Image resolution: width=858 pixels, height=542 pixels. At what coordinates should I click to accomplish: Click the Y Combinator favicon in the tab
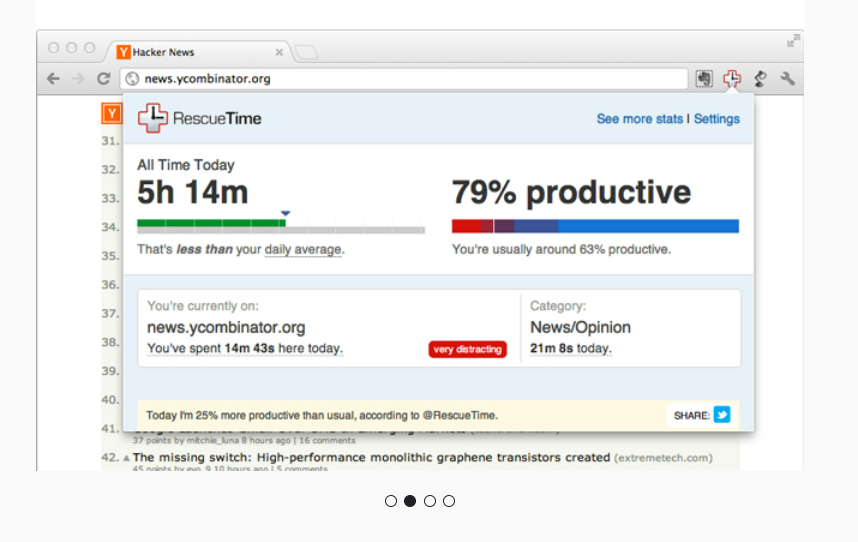[x=123, y=52]
